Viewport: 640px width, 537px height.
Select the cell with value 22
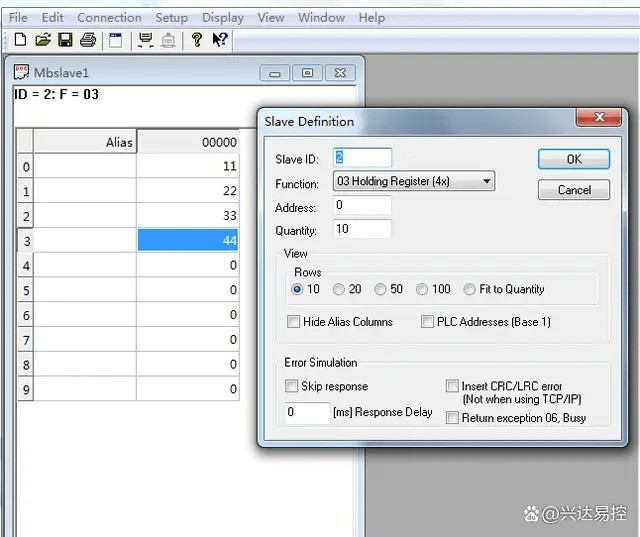pos(188,191)
